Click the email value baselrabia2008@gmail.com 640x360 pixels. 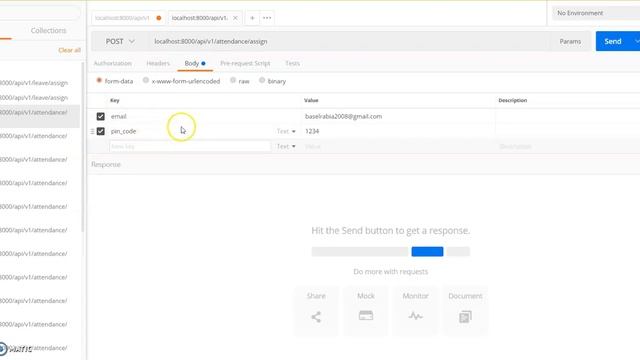(x=343, y=117)
